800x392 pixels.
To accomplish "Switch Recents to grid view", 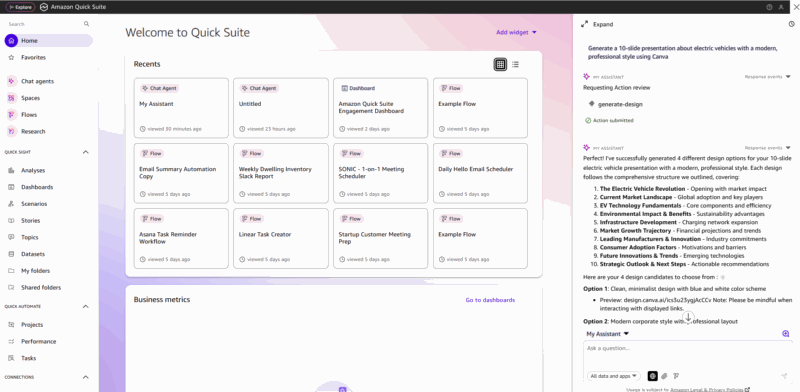I will pos(501,64).
